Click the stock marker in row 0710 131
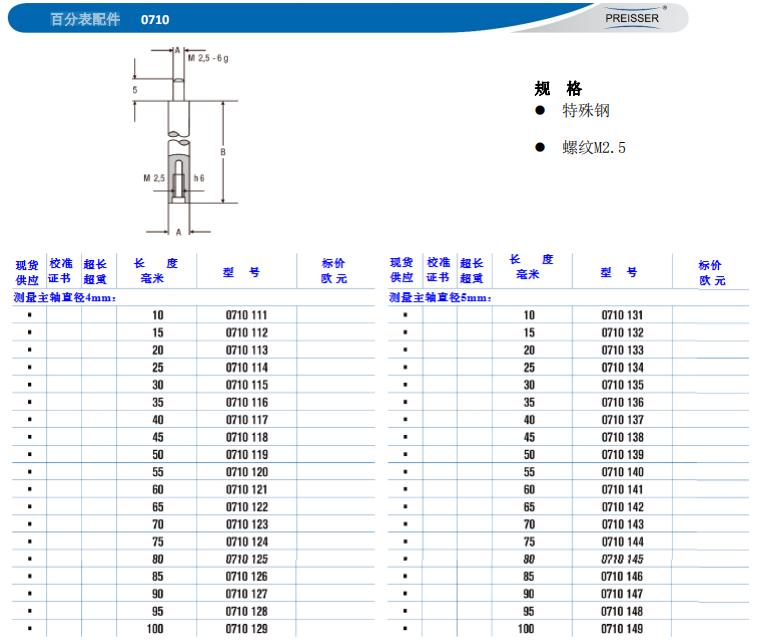This screenshot has height=642, width=759. click(x=405, y=315)
